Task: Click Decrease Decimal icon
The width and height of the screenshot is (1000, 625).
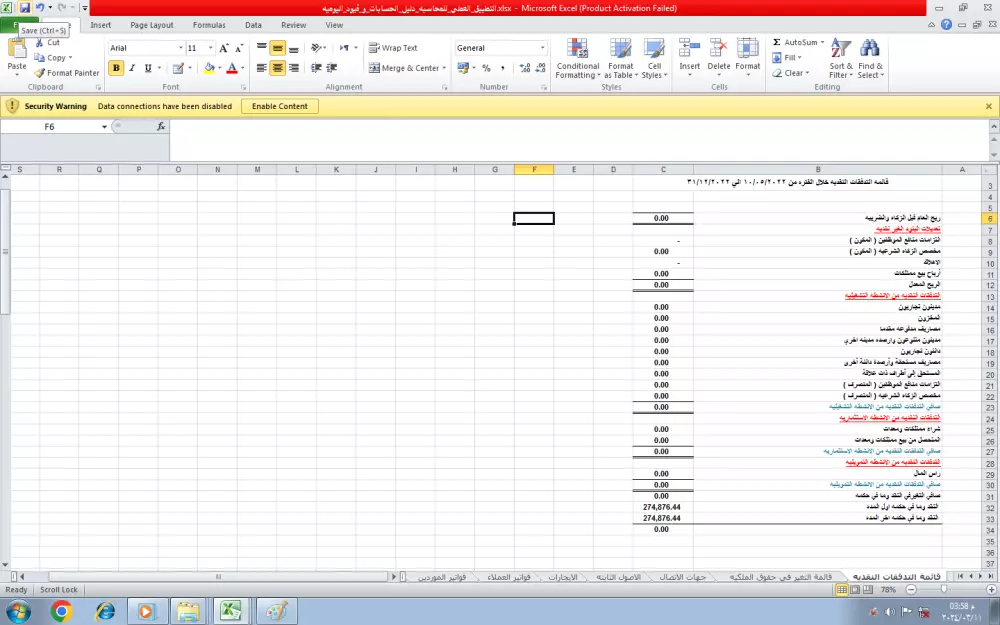Action: [541, 68]
